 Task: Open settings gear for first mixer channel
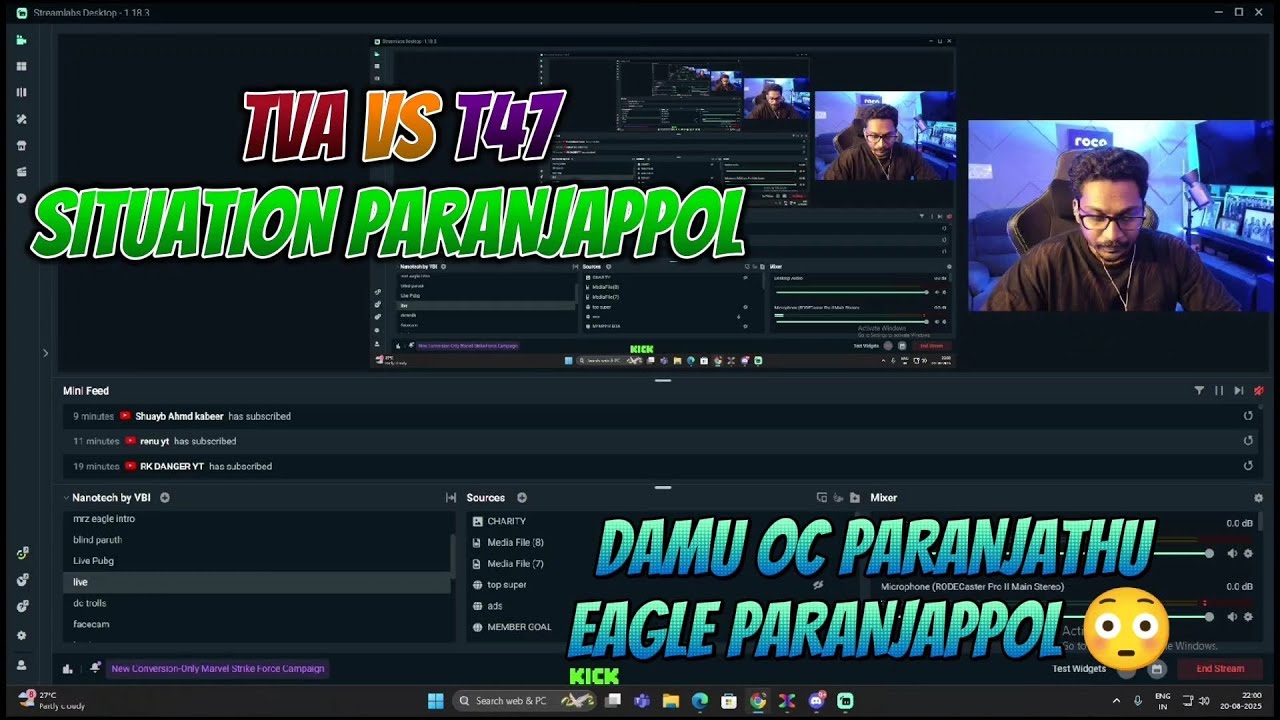pyautogui.click(x=1248, y=554)
